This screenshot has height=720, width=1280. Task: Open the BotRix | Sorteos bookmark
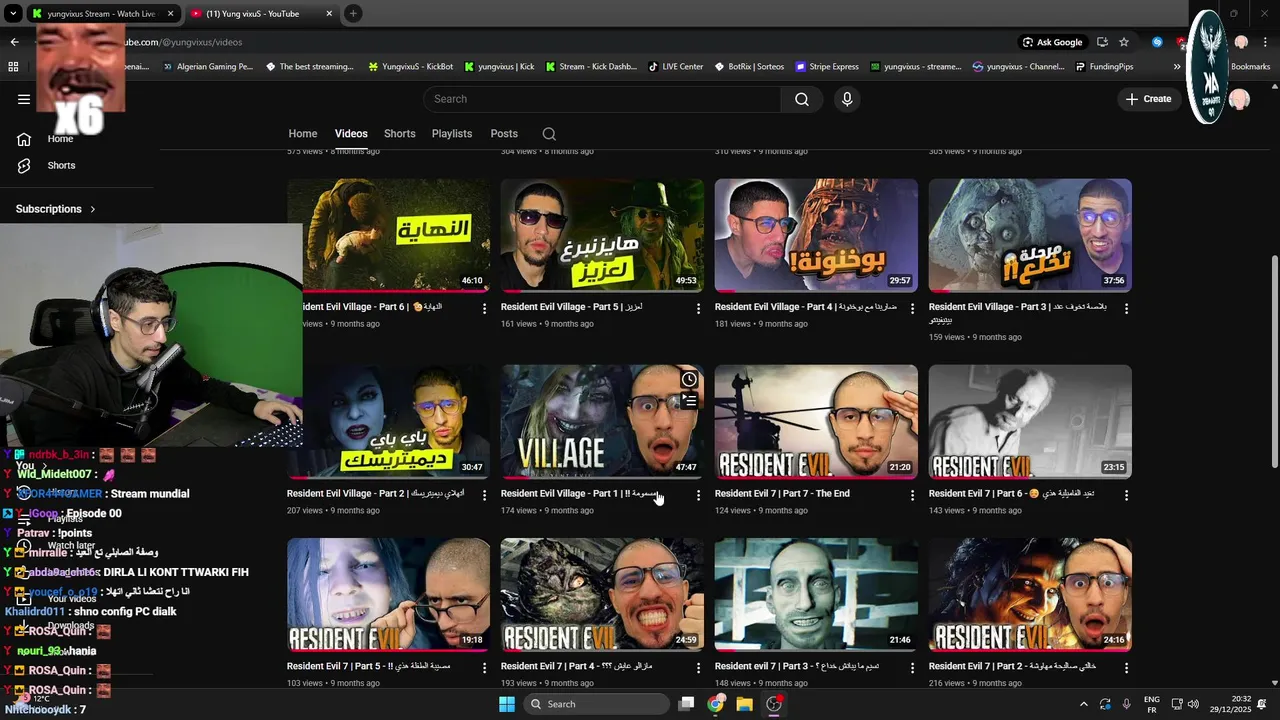(749, 67)
